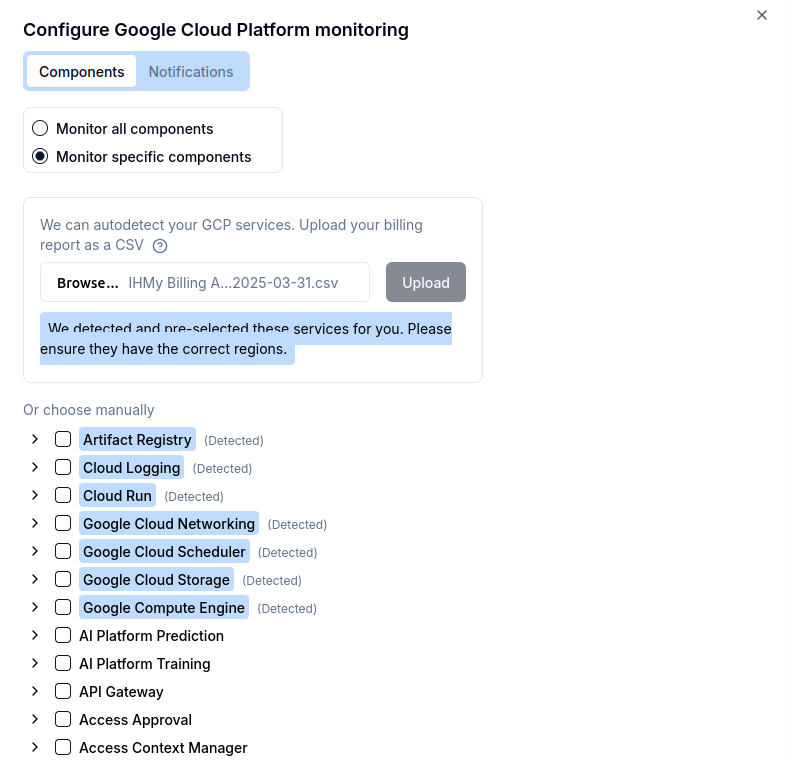Click the API Gateway label

click(x=121, y=692)
